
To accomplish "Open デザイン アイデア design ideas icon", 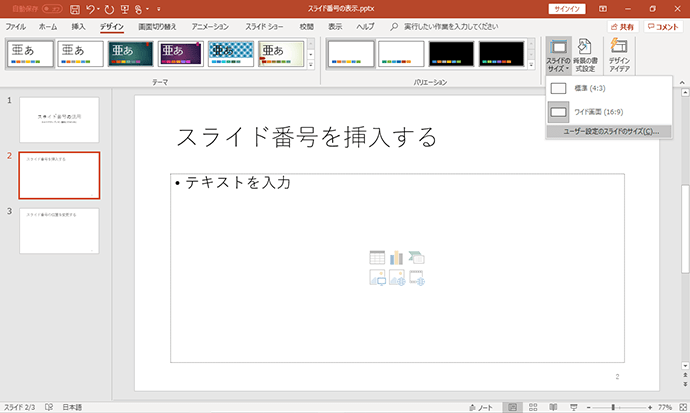I will 619,55.
